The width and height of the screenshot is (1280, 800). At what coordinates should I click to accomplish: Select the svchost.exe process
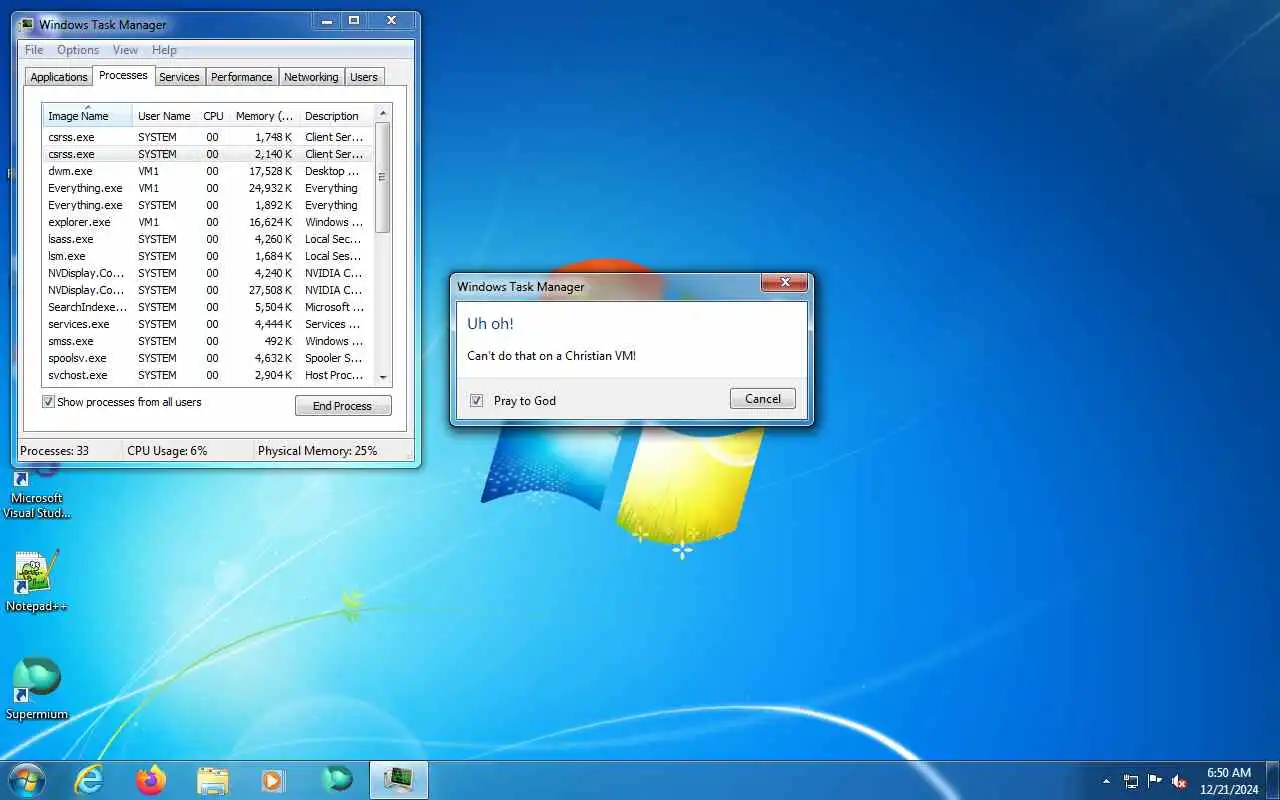tap(208, 375)
